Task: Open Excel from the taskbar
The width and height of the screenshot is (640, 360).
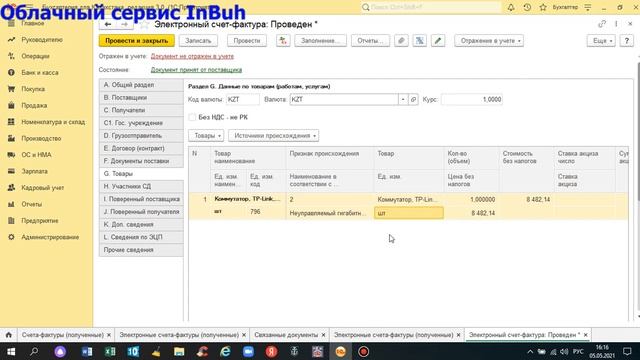Action: tap(110, 351)
